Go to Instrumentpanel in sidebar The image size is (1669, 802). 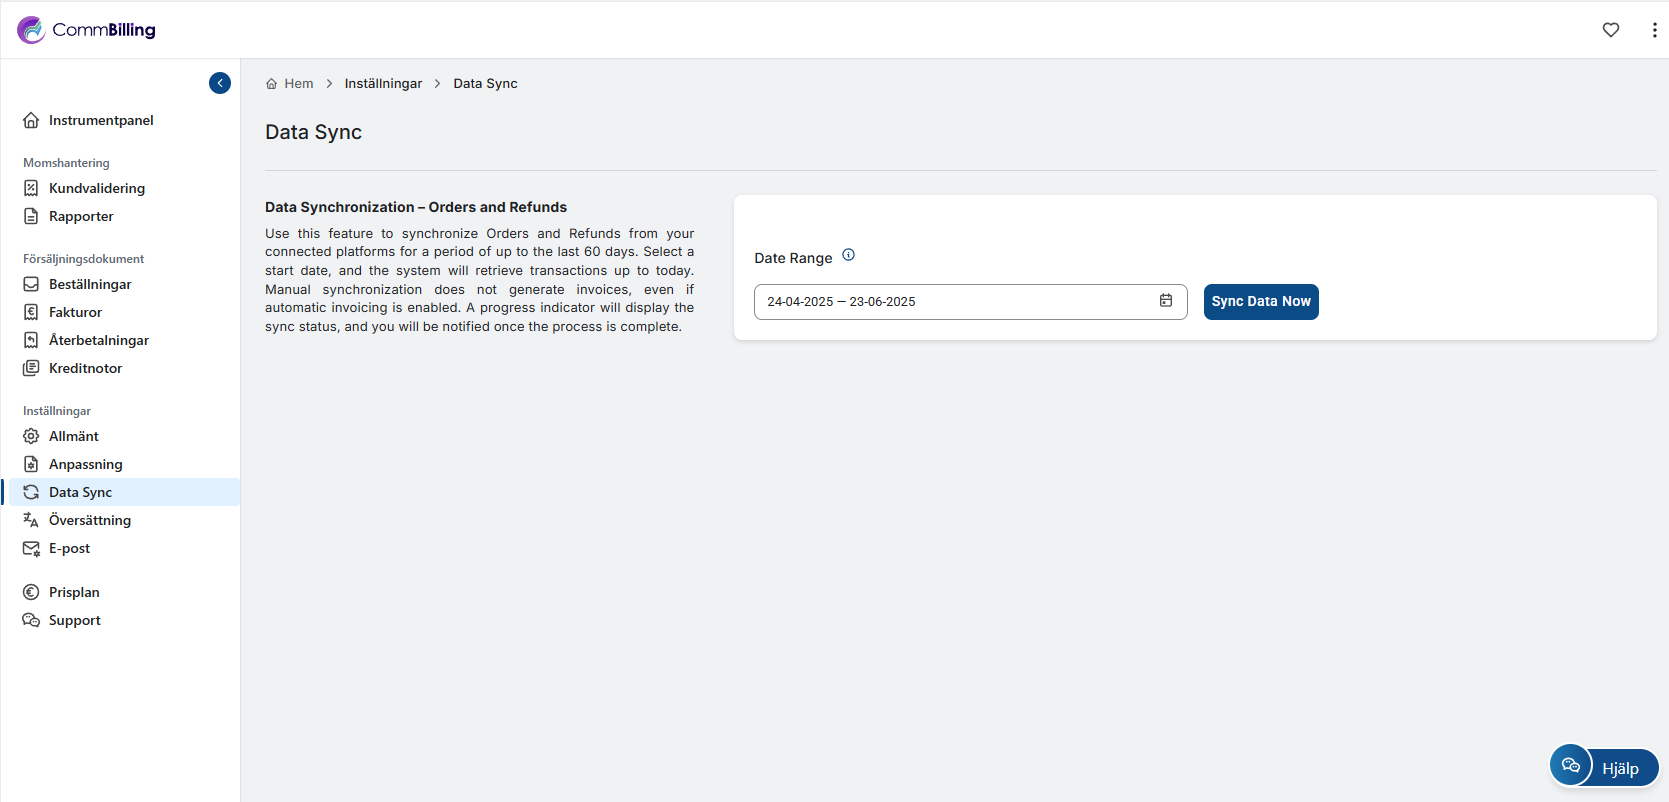100,120
